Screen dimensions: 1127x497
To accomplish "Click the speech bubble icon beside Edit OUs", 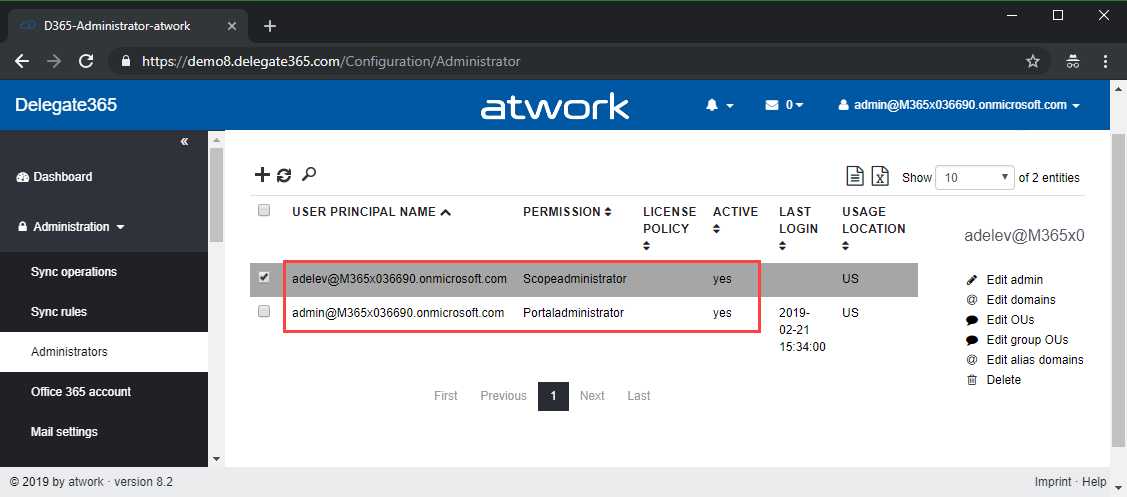I will 972,320.
